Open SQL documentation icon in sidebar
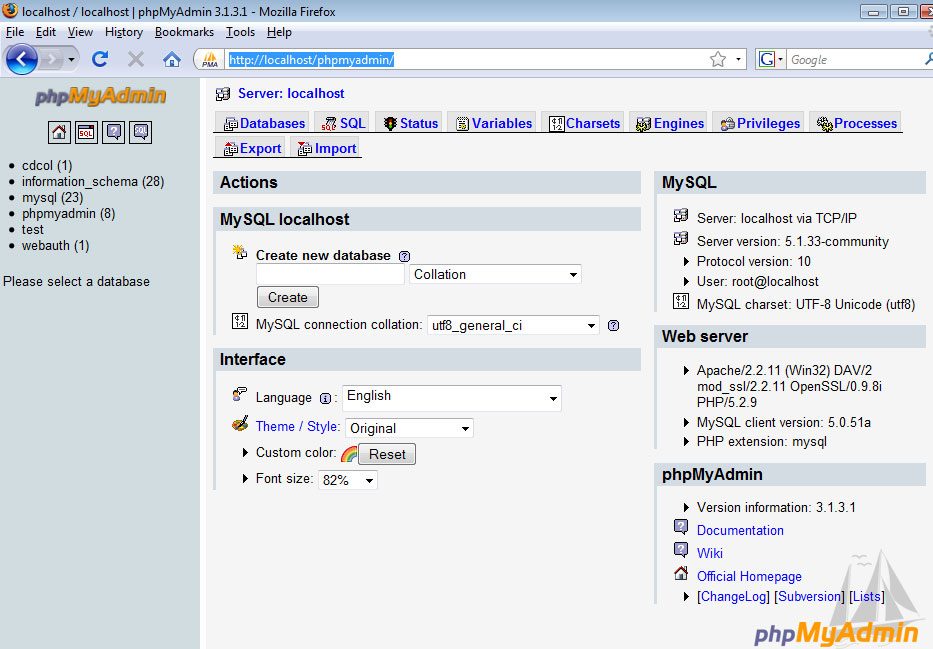 pyautogui.click(x=140, y=132)
